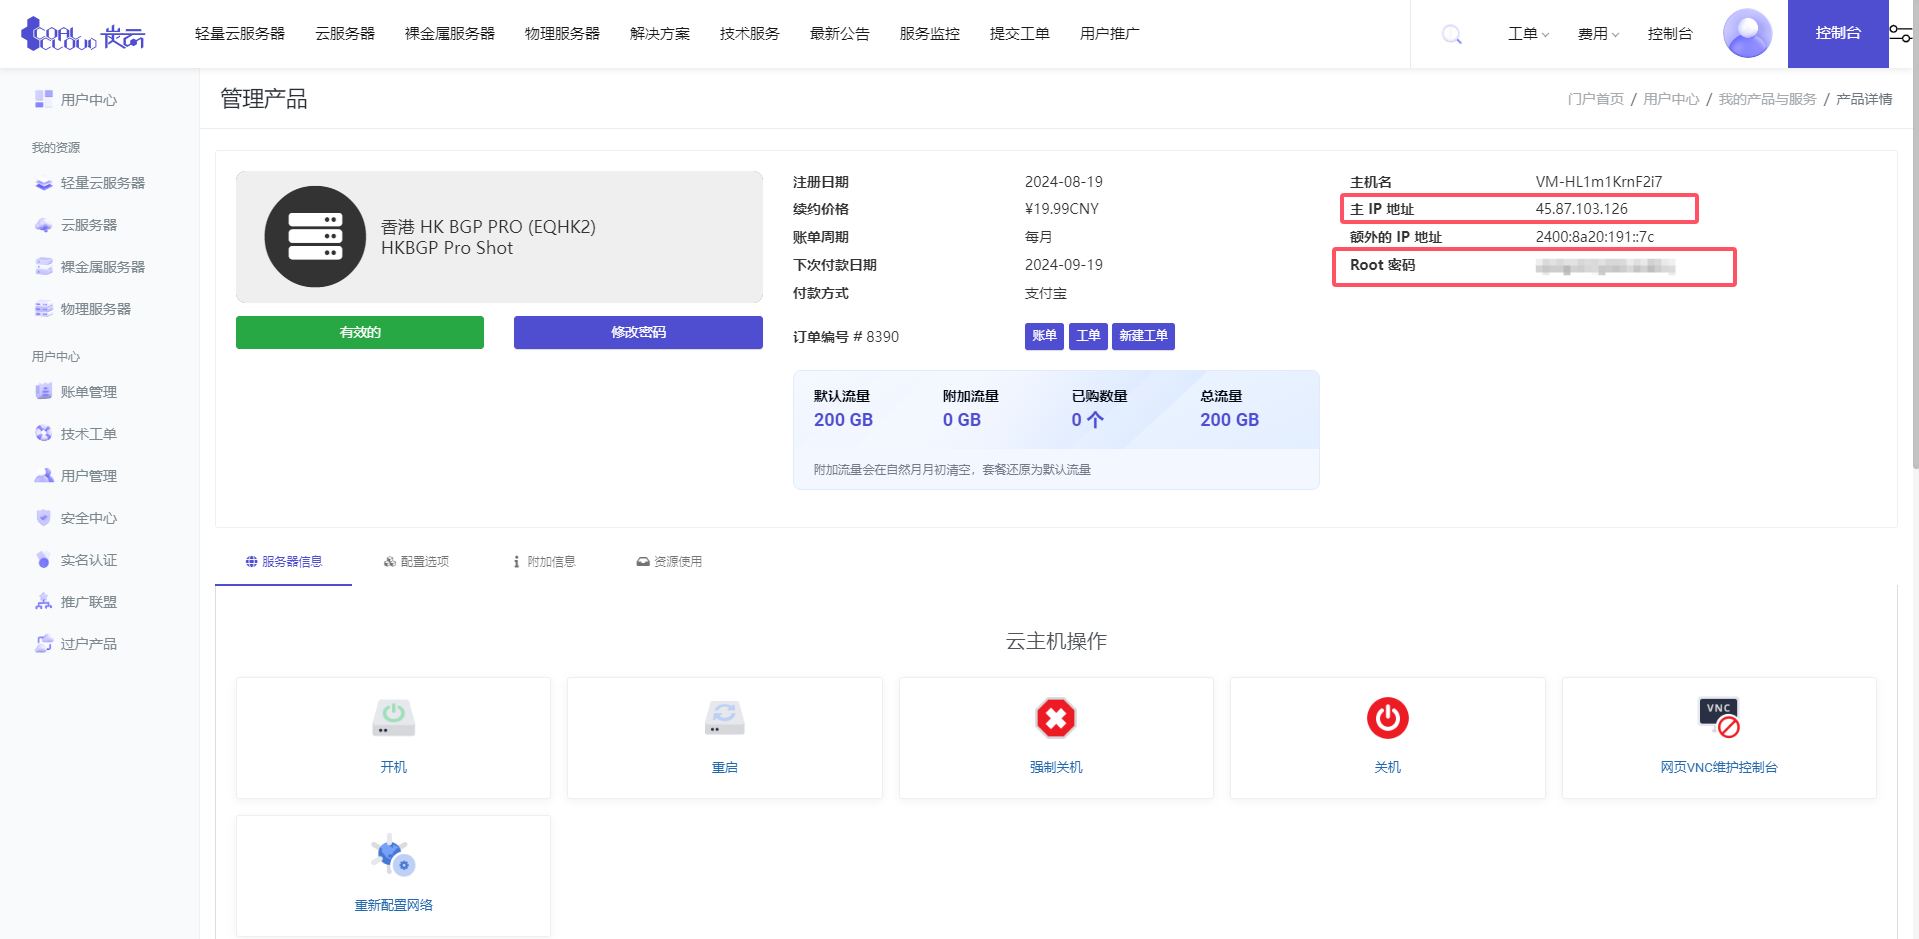Viewport: 1919px width, 939px height.
Task: Open the user avatar profile icon
Action: tap(1746, 34)
